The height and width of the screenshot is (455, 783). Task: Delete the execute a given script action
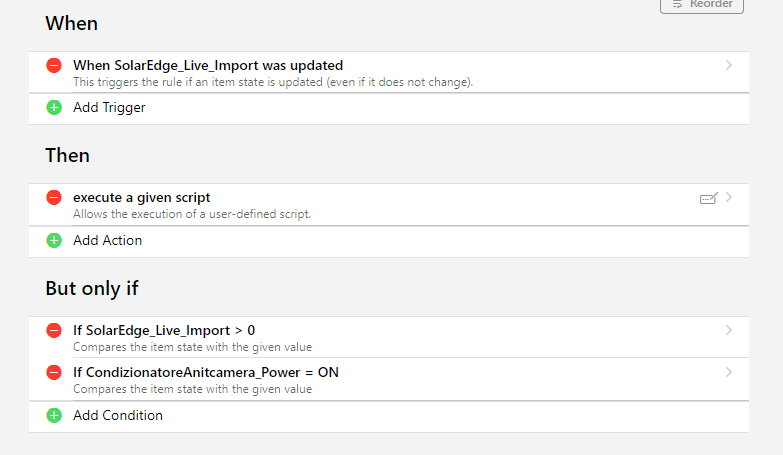tap(54, 198)
